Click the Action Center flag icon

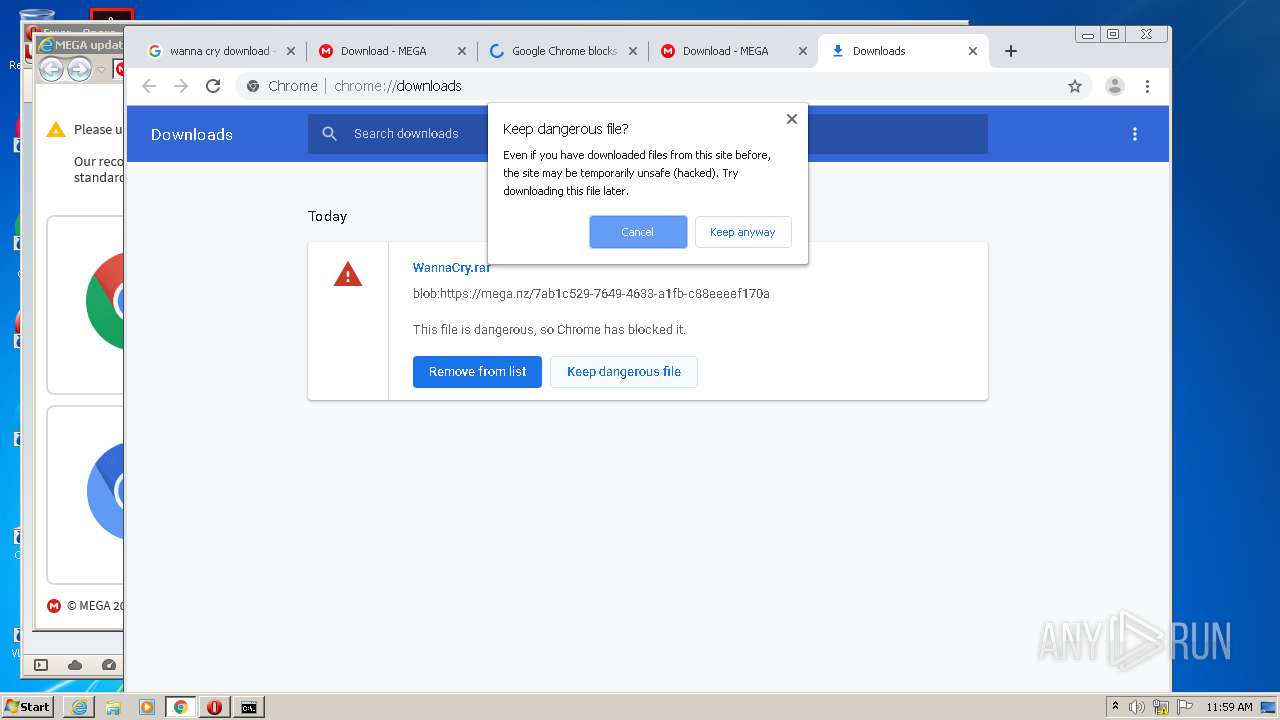[x=1185, y=707]
